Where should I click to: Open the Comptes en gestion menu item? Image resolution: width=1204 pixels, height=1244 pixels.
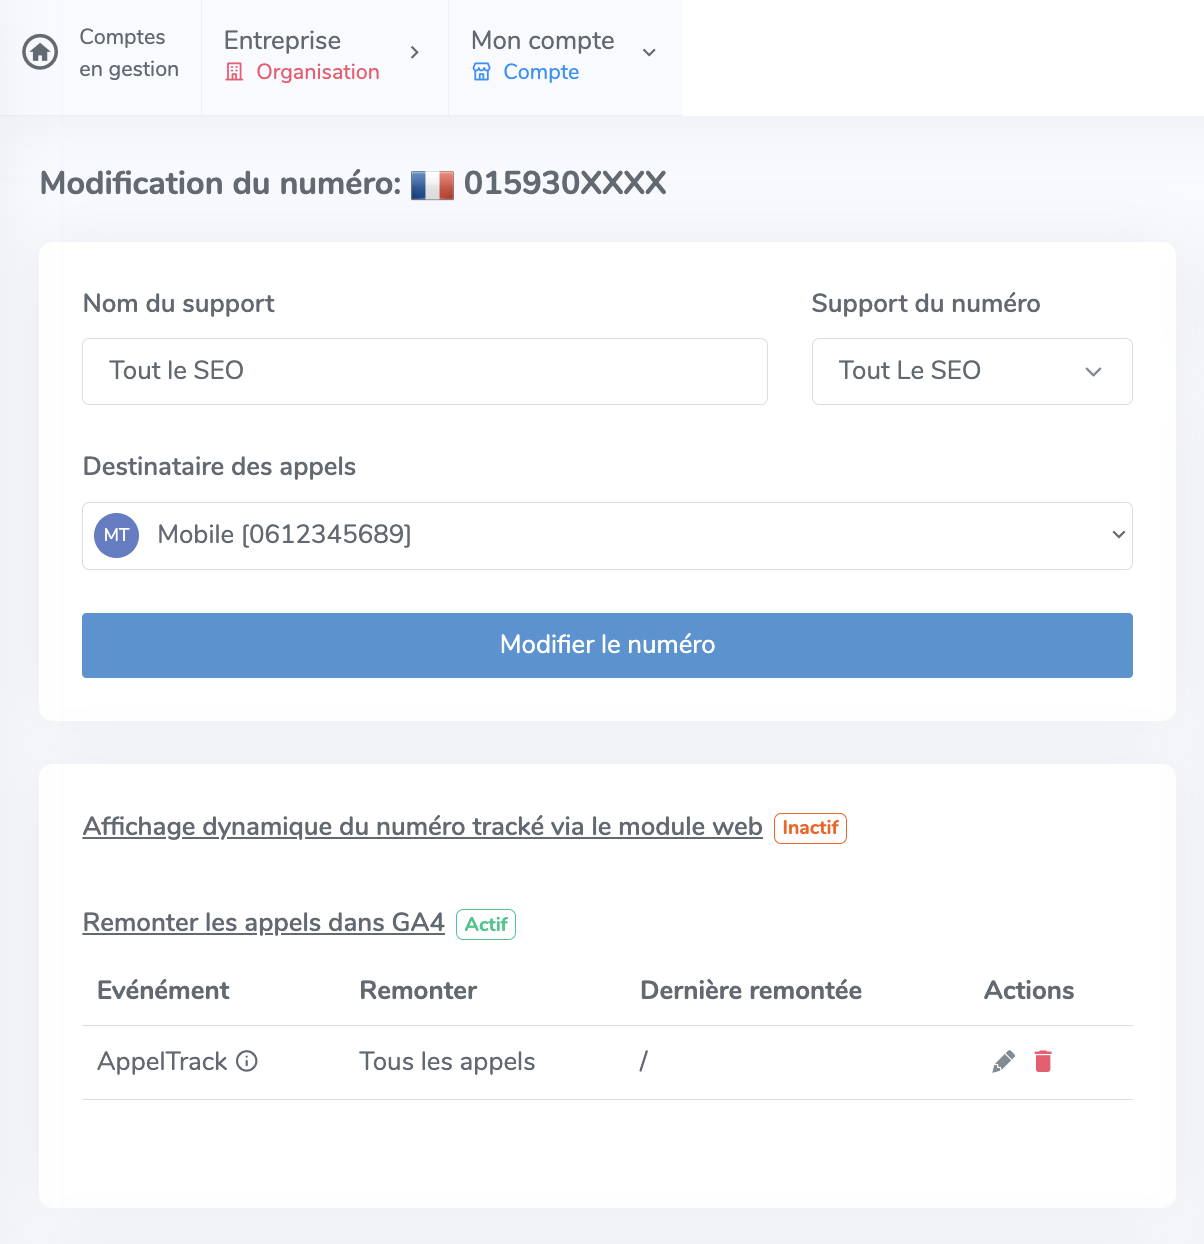[101, 57]
